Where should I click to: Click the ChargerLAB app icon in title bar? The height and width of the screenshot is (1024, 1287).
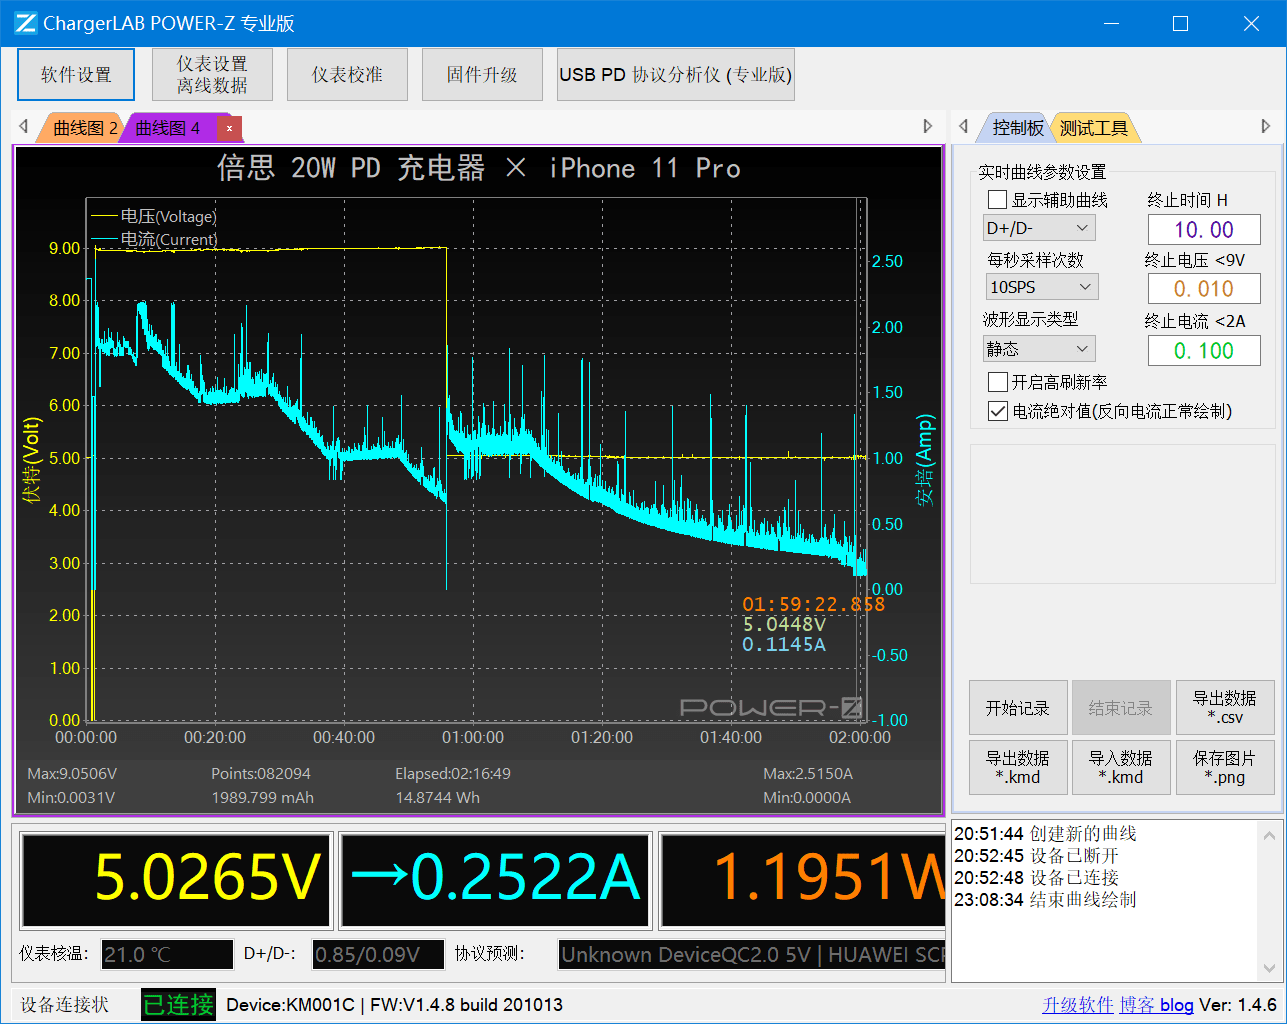(25, 23)
